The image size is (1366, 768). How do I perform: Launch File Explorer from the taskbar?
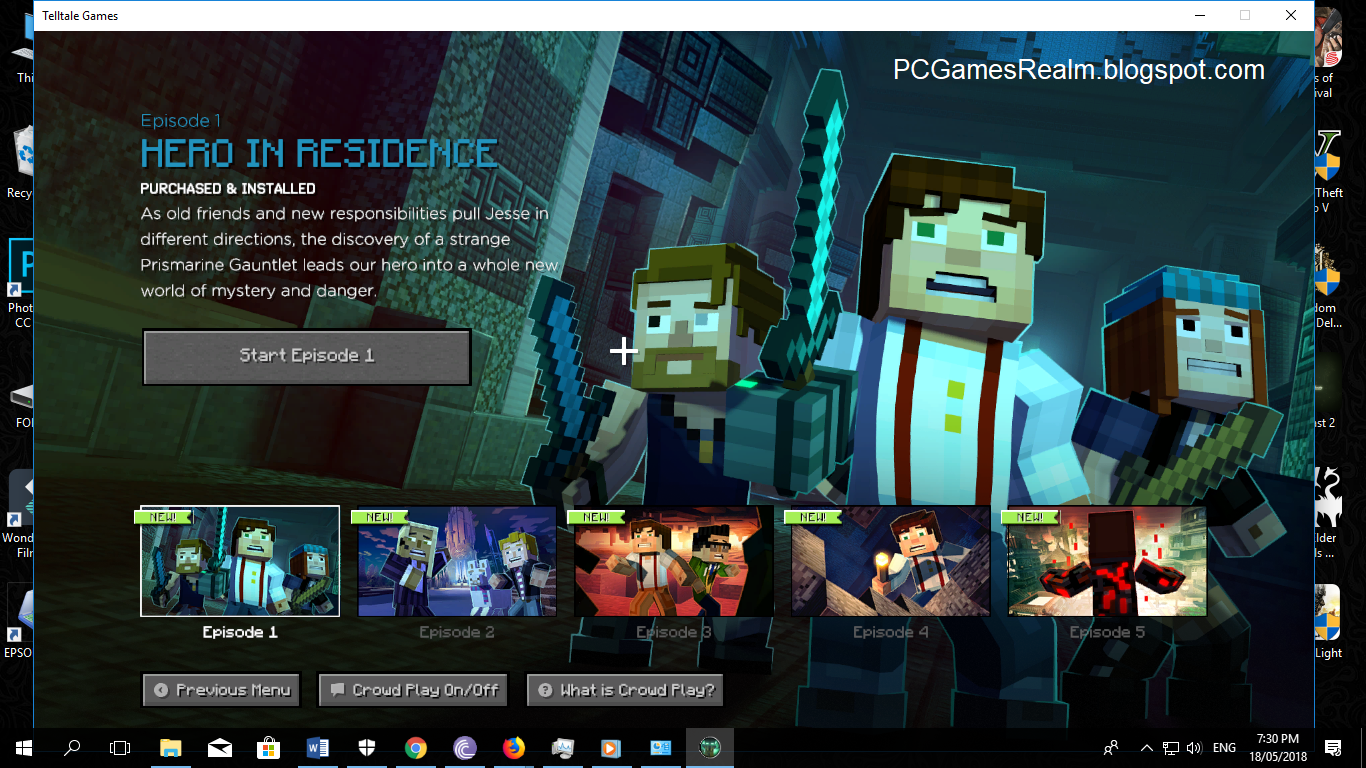[171, 747]
